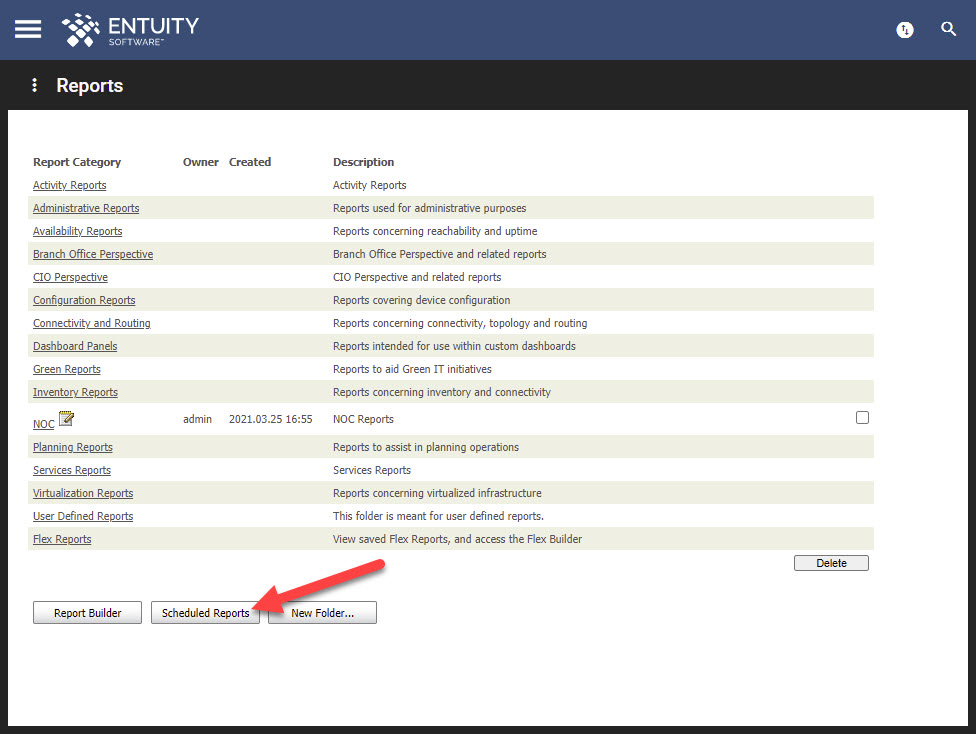This screenshot has width=976, height=734.
Task: Open Dashboard Panels link
Action: click(x=75, y=346)
